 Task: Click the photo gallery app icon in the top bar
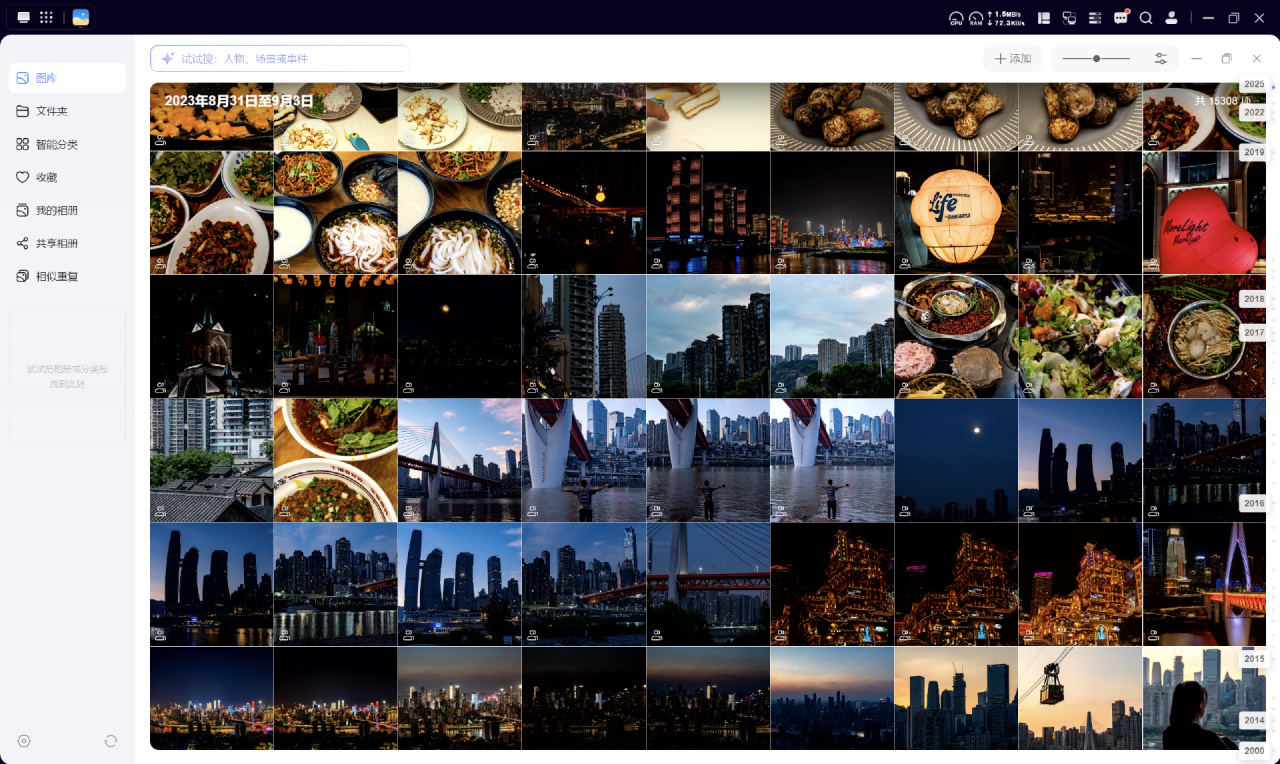81,18
